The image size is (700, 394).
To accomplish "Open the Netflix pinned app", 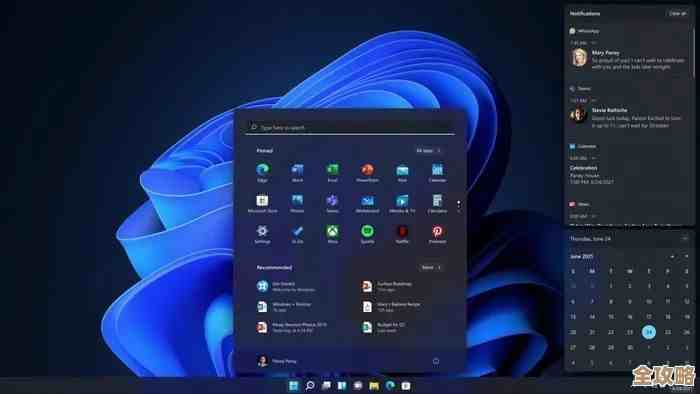I will [x=402, y=234].
